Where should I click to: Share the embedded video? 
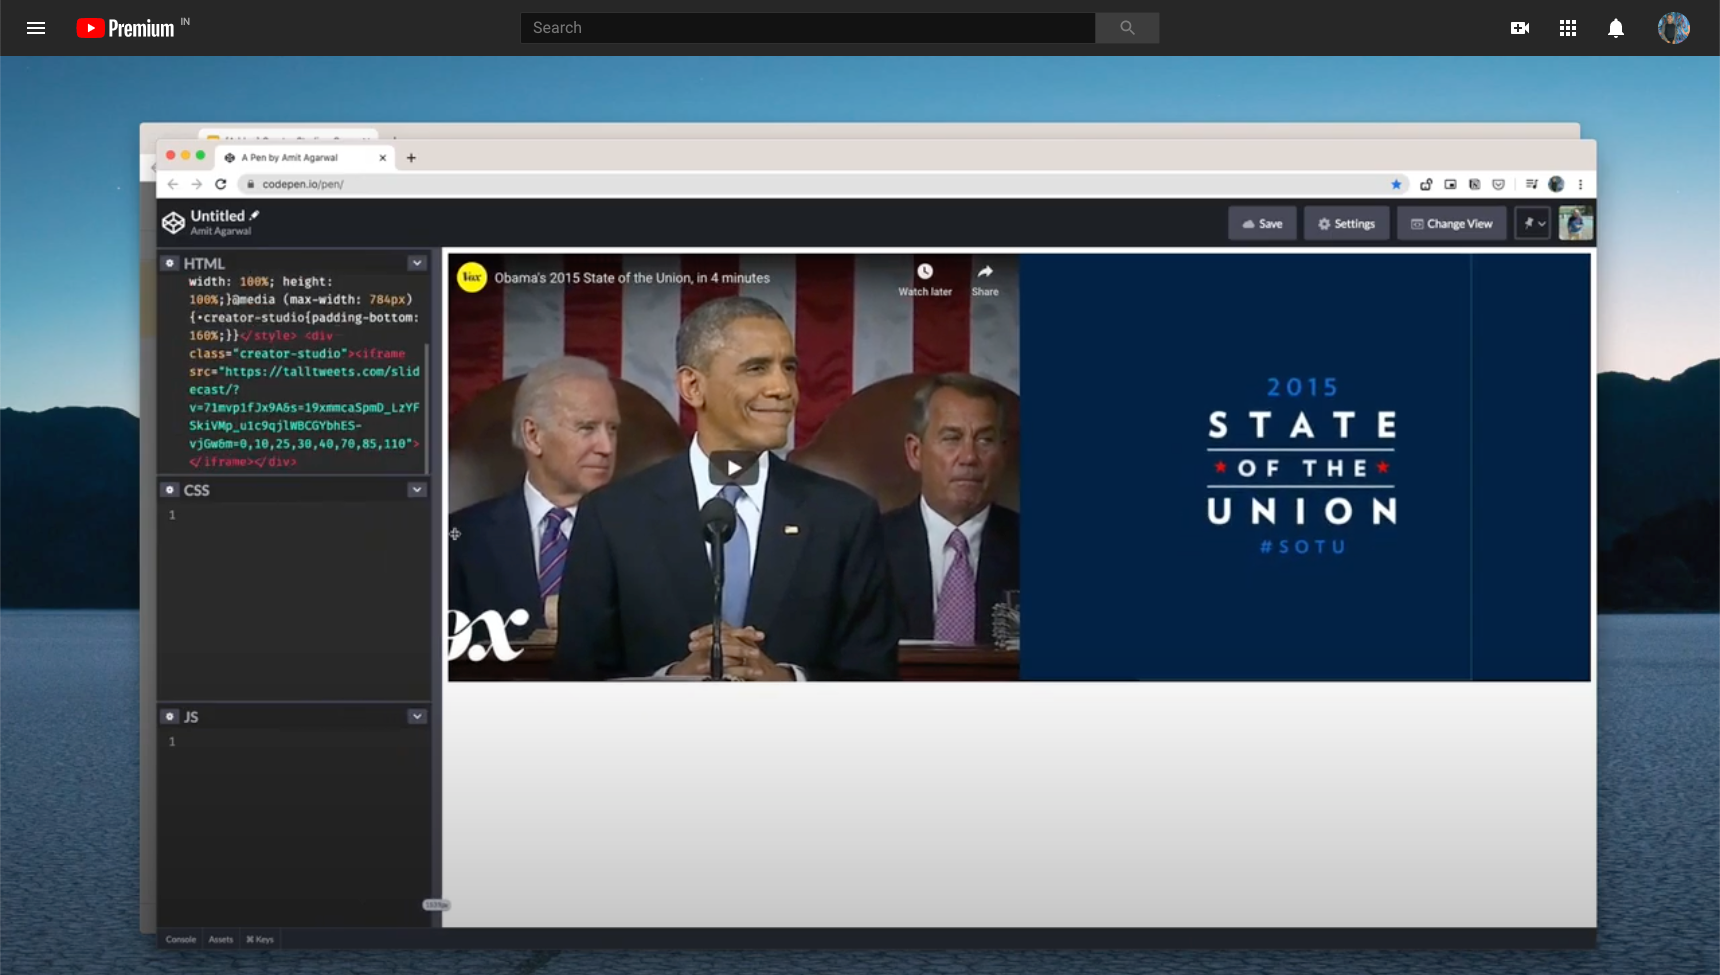click(985, 279)
